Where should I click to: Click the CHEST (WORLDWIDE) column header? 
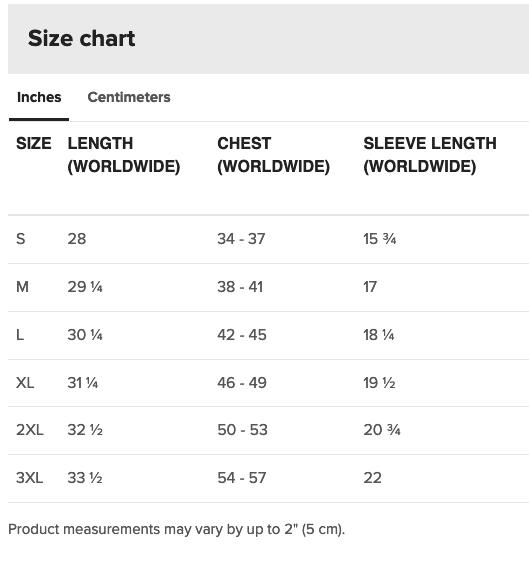(x=273, y=155)
